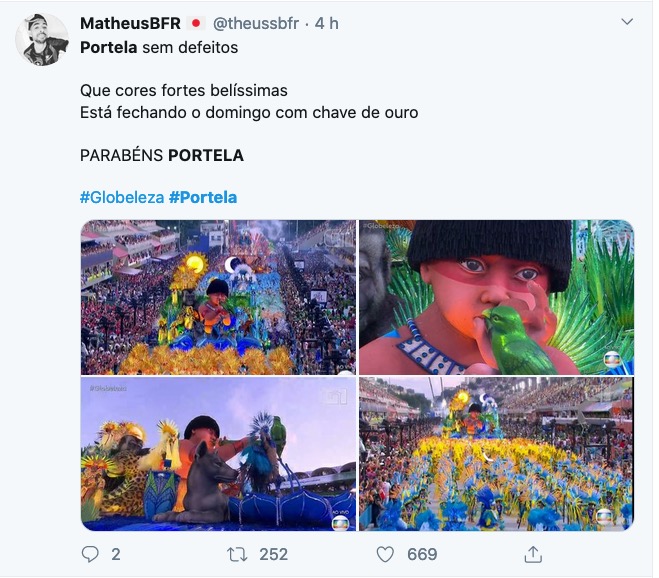Open the bottom-left float sculpture photo
659x578 pixels.
(x=218, y=453)
